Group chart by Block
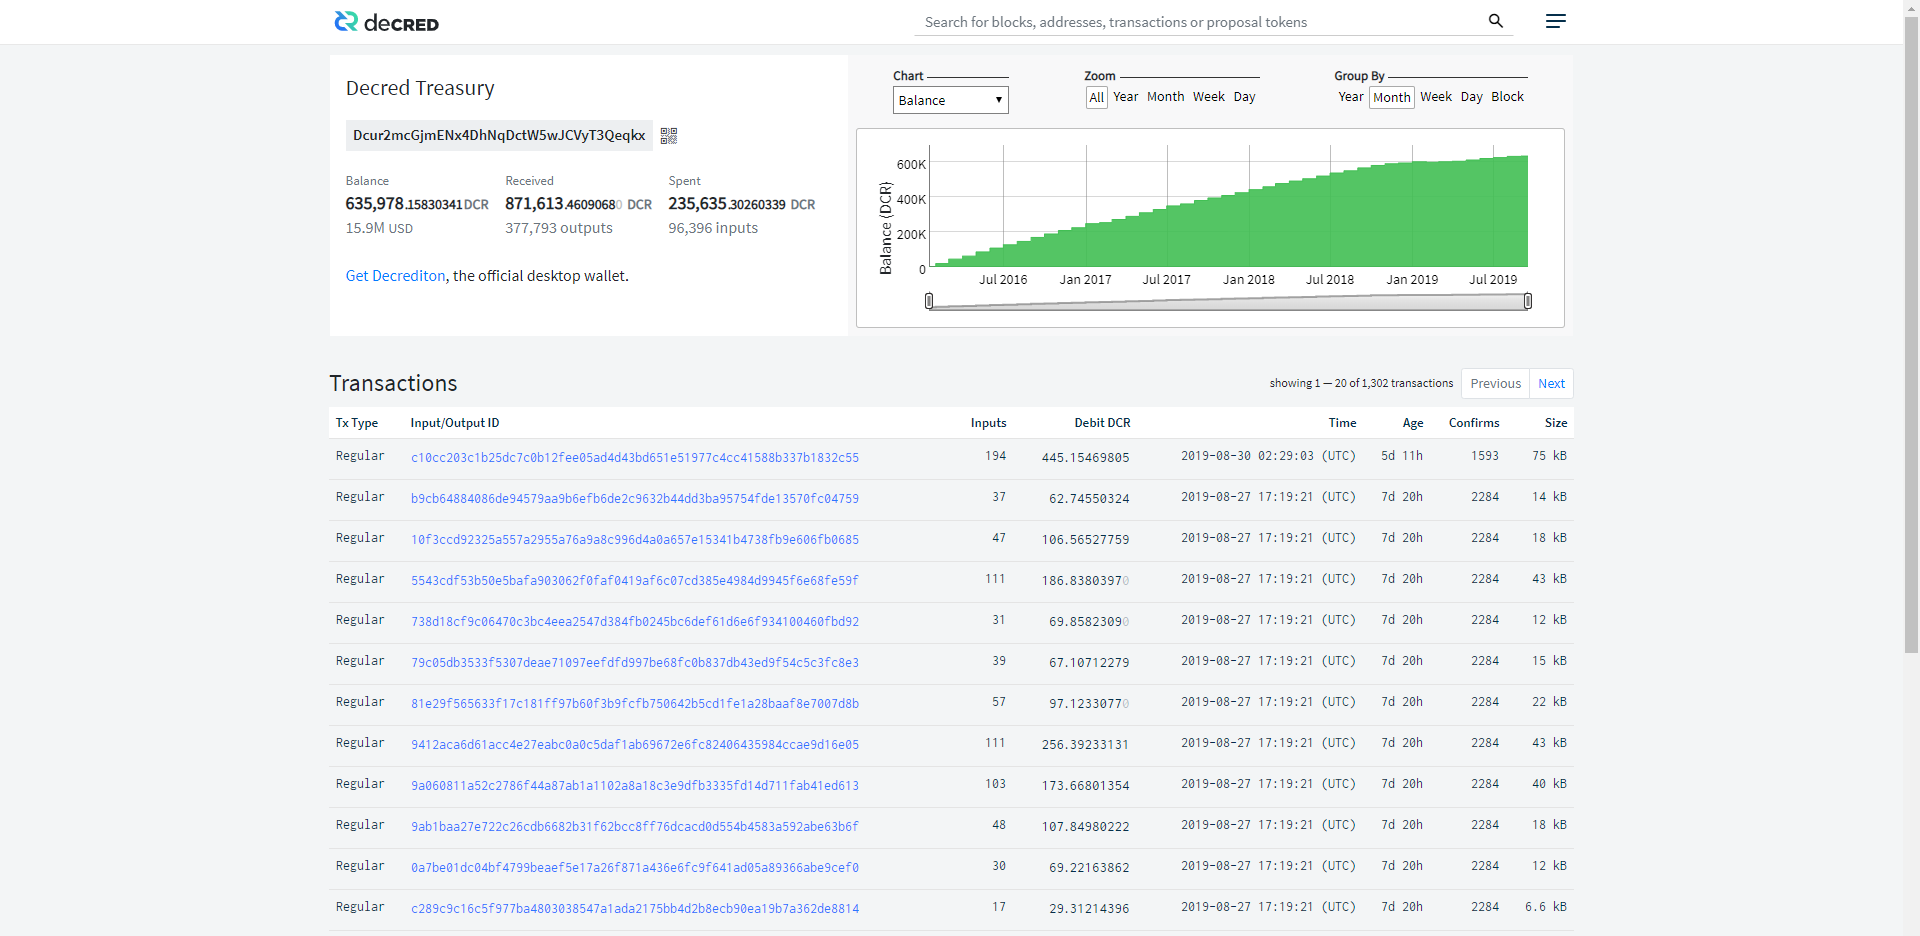Image resolution: width=1920 pixels, height=936 pixels. tap(1508, 97)
